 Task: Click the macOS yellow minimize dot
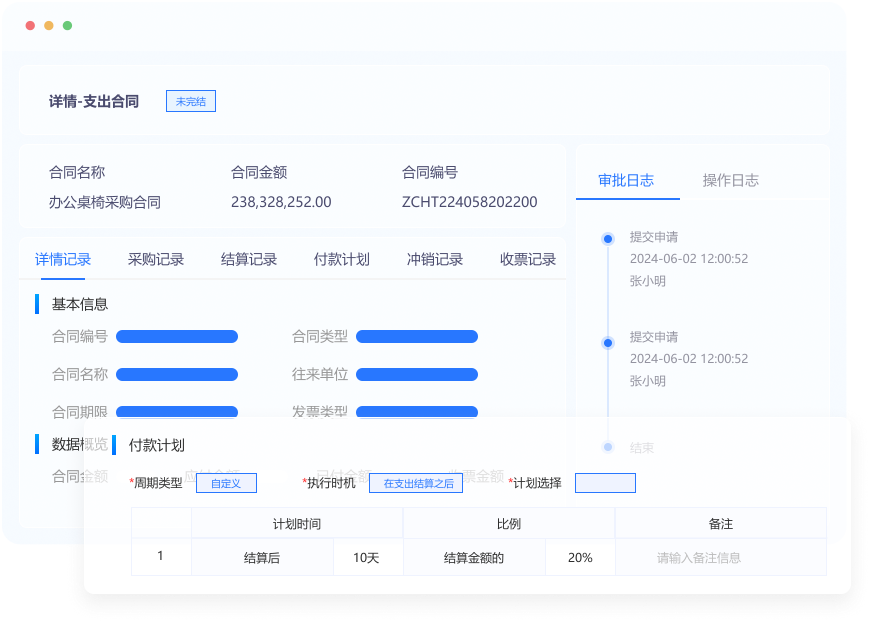49,26
